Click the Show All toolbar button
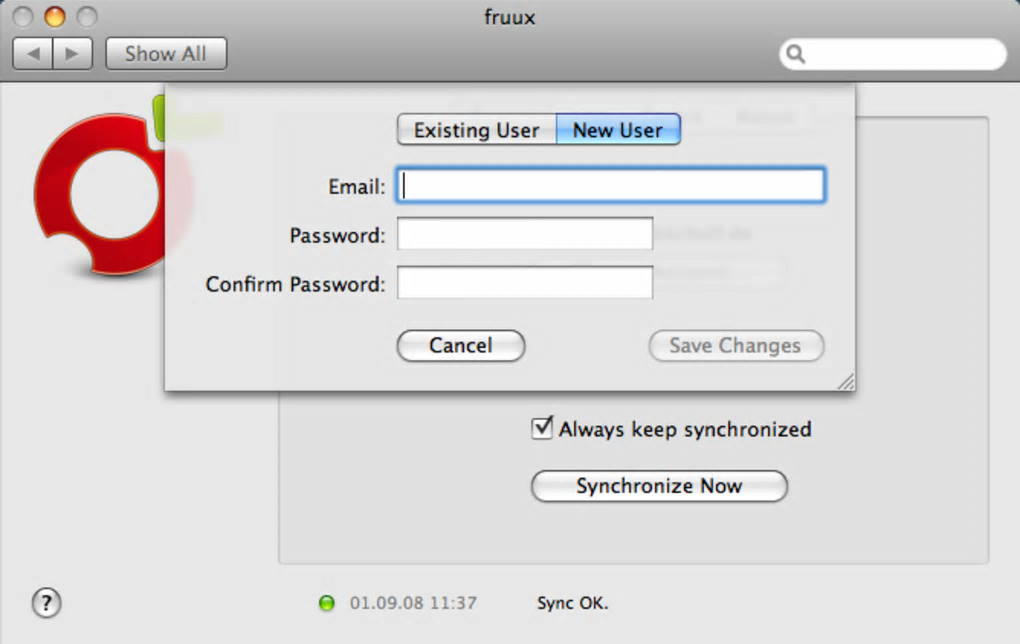The image size is (1020, 644). [166, 54]
